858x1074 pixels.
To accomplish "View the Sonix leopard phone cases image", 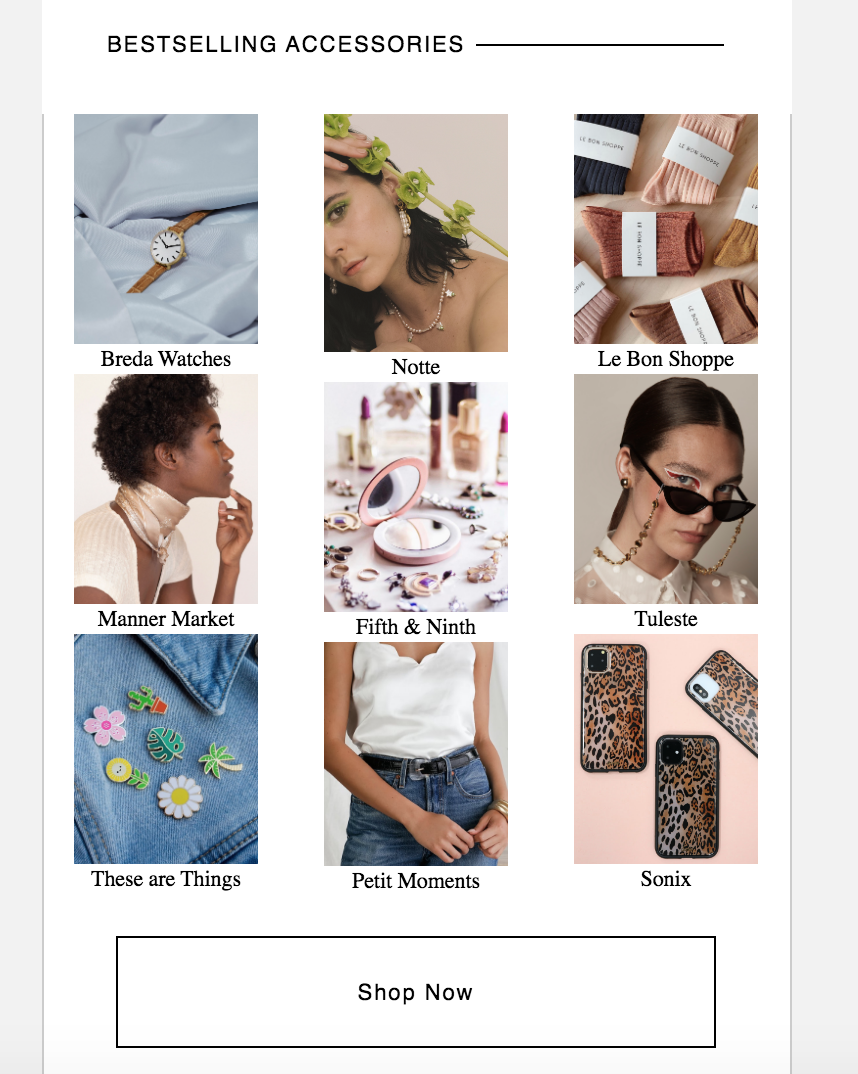I will [666, 749].
